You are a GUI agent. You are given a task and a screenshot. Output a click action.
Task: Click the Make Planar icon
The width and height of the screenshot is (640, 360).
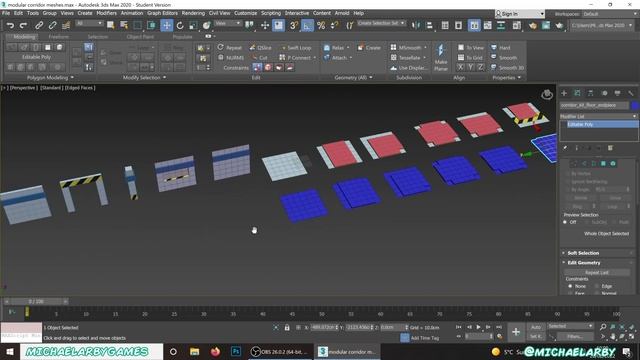(441, 57)
